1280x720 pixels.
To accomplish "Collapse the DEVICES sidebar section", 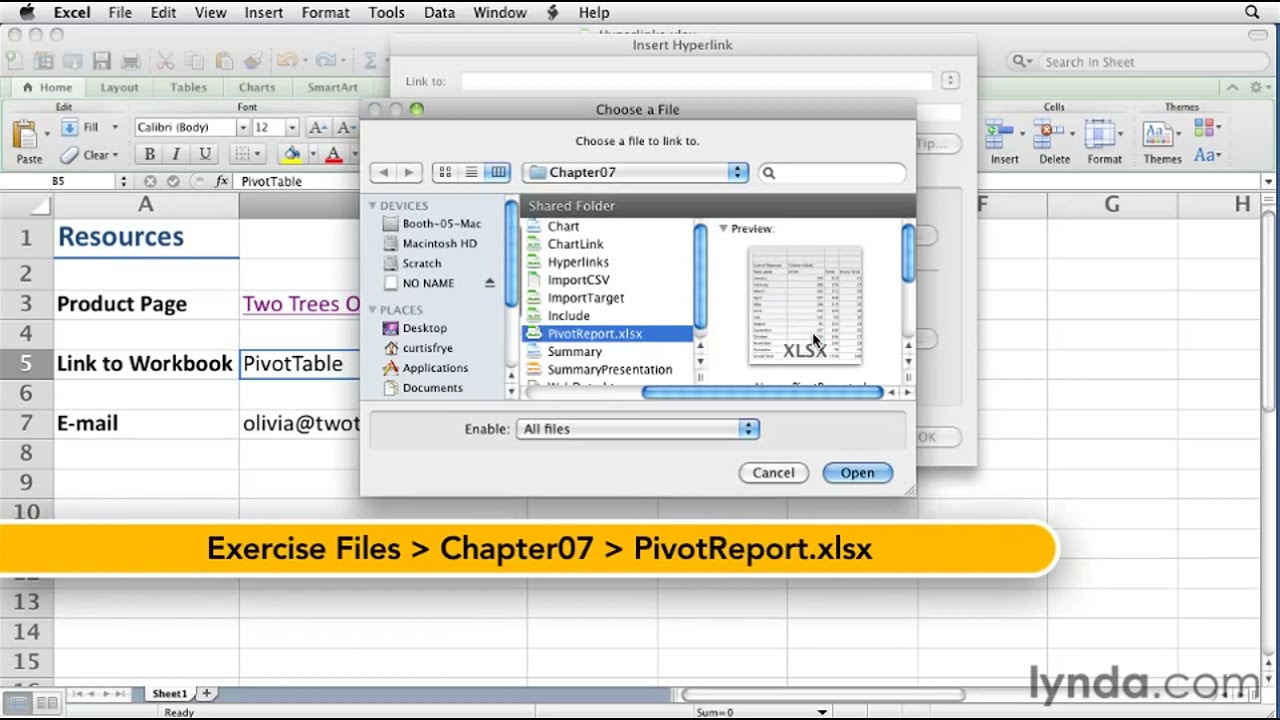I will tap(372, 206).
